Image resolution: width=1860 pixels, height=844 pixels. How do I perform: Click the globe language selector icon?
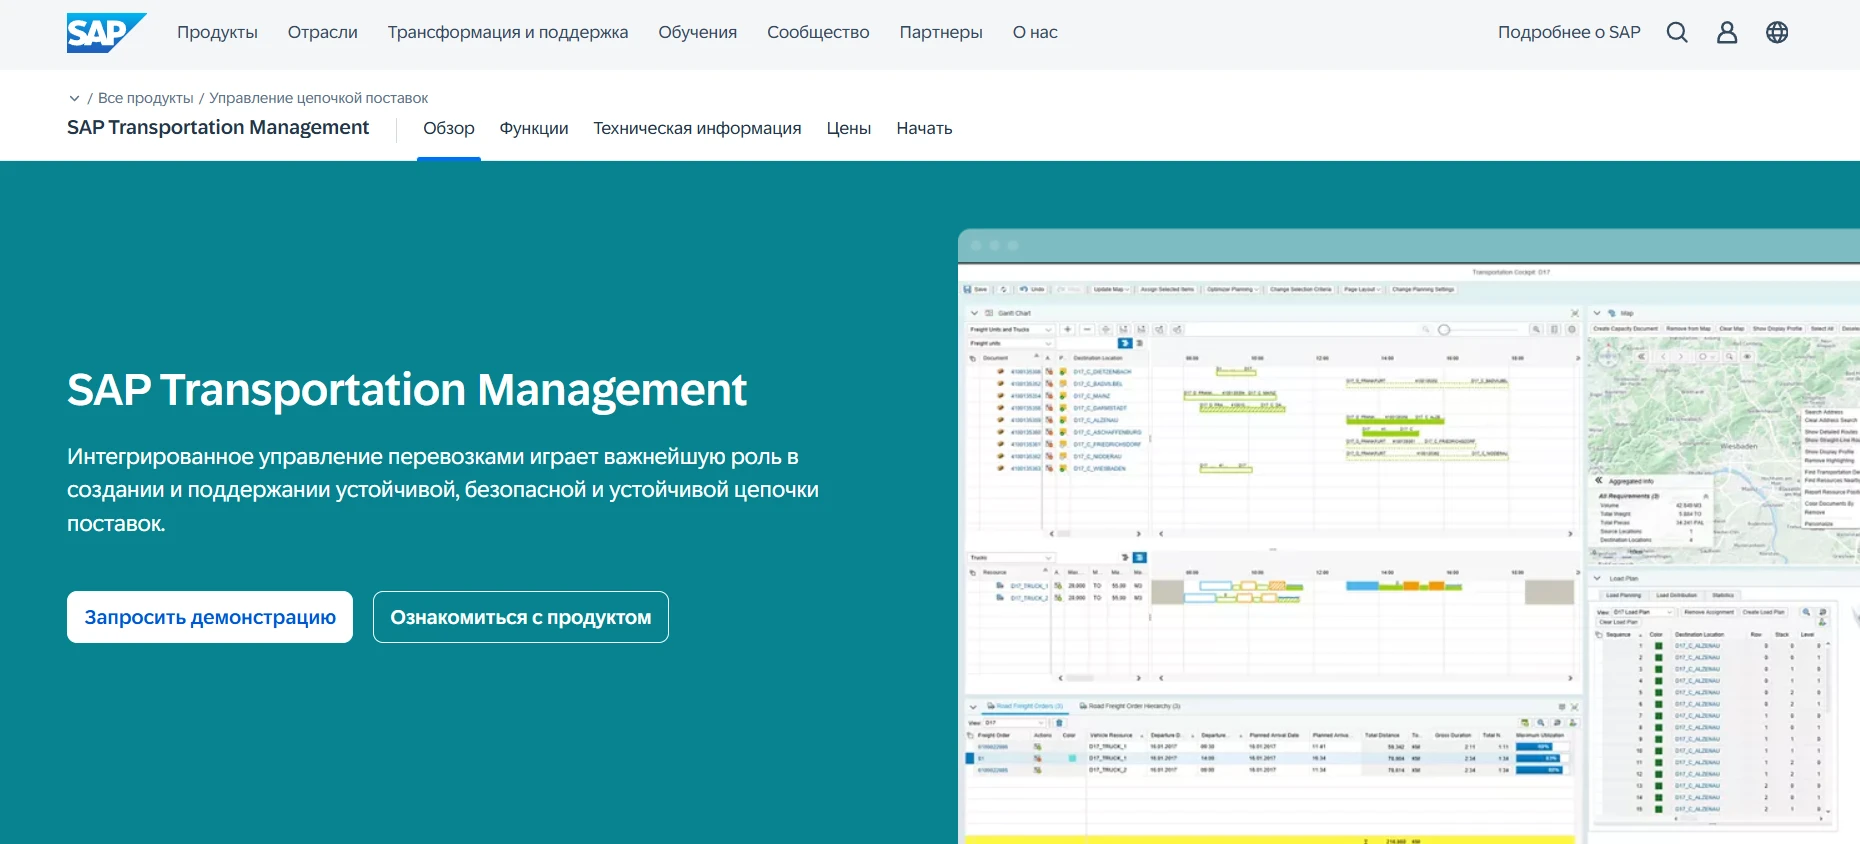coord(1777,32)
